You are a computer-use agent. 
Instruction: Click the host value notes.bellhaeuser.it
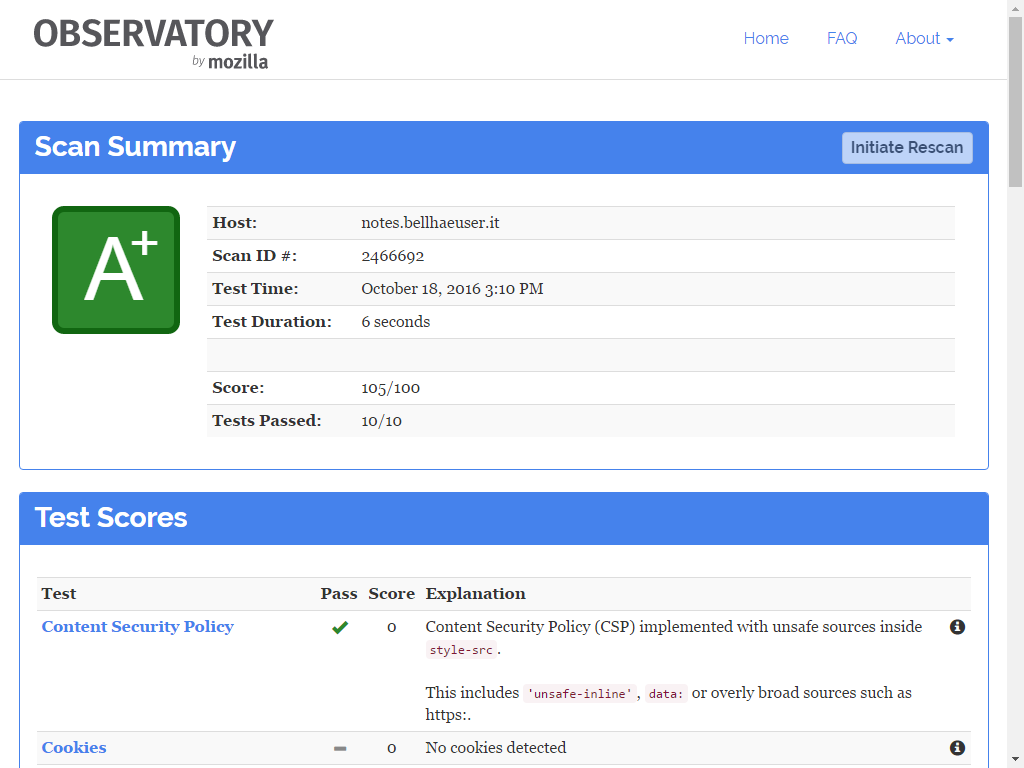coord(430,223)
